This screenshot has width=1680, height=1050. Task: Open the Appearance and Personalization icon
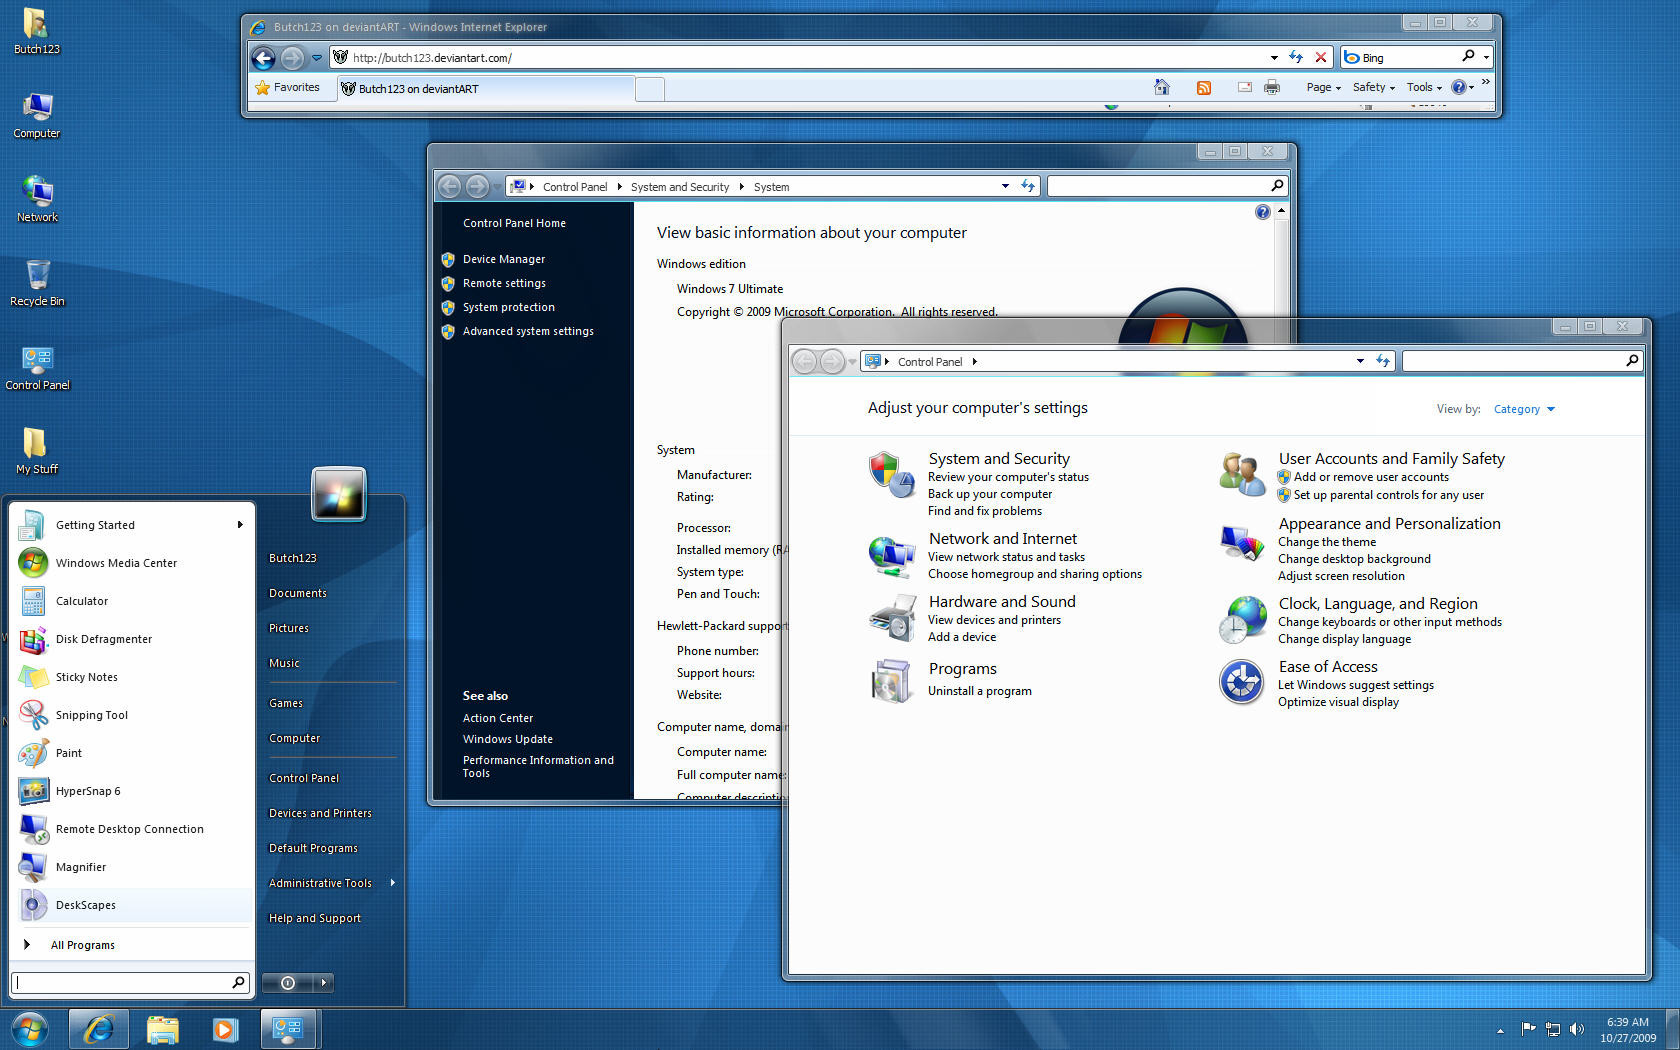[1242, 544]
